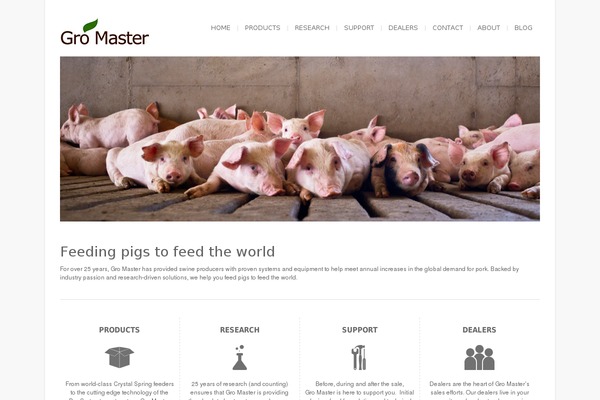This screenshot has height=400, width=600.
Task: Click the Products box icon
Action: click(119, 357)
